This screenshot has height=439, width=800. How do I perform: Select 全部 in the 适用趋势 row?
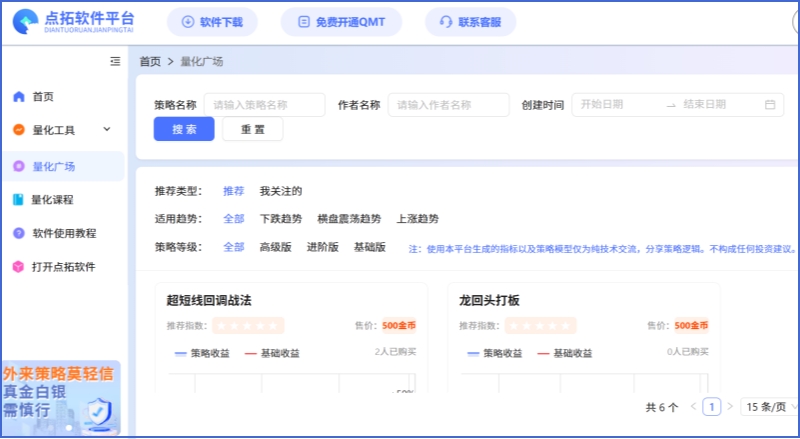tap(234, 219)
